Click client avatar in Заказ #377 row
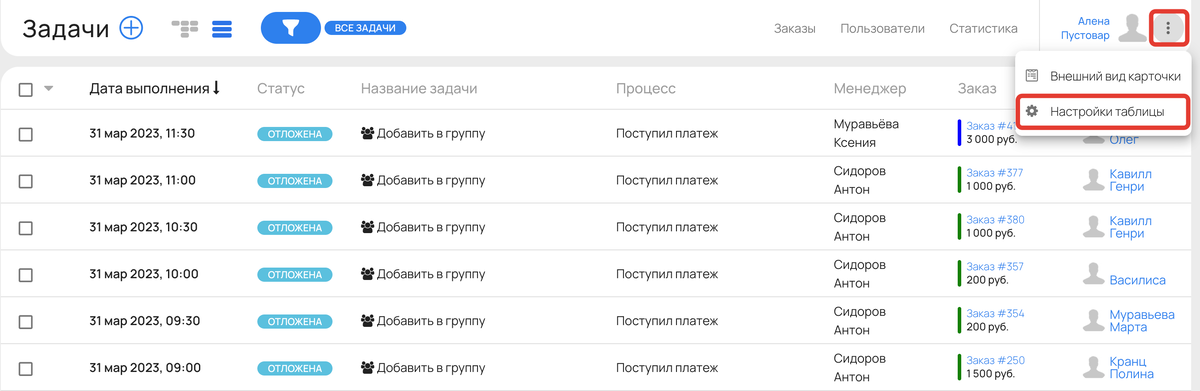Image resolution: width=1200 pixels, height=391 pixels. coord(1094,180)
